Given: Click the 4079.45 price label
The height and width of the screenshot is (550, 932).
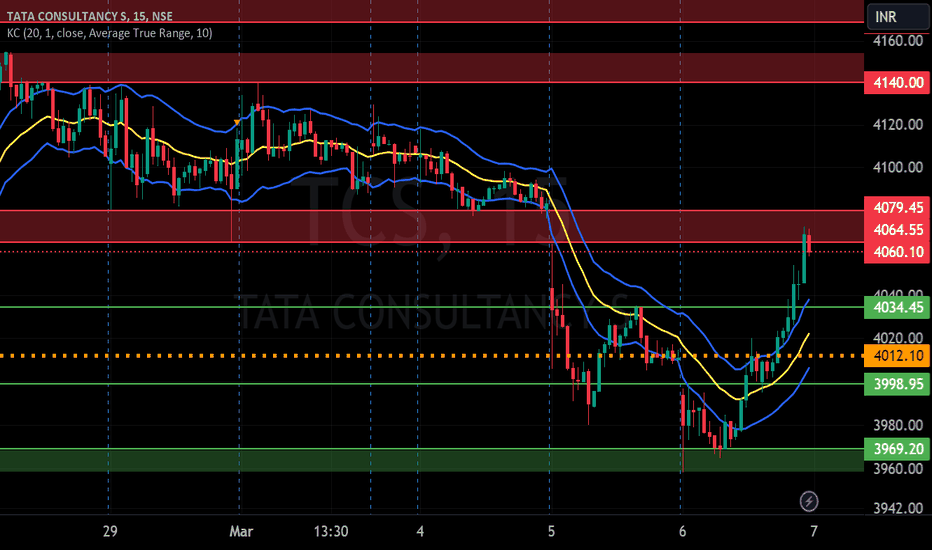Looking at the screenshot, I should [898, 208].
